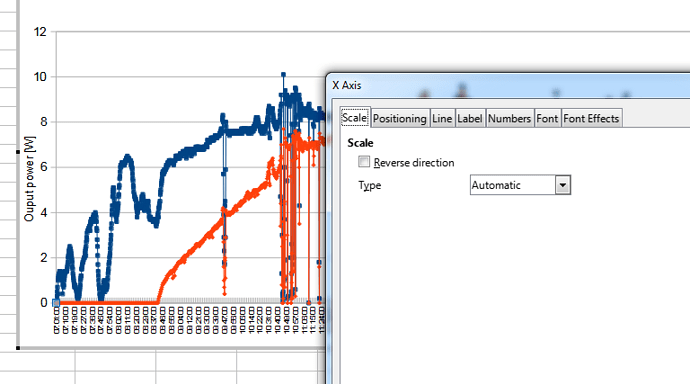Select the Y-axis value label 12

pyautogui.click(x=40, y=32)
